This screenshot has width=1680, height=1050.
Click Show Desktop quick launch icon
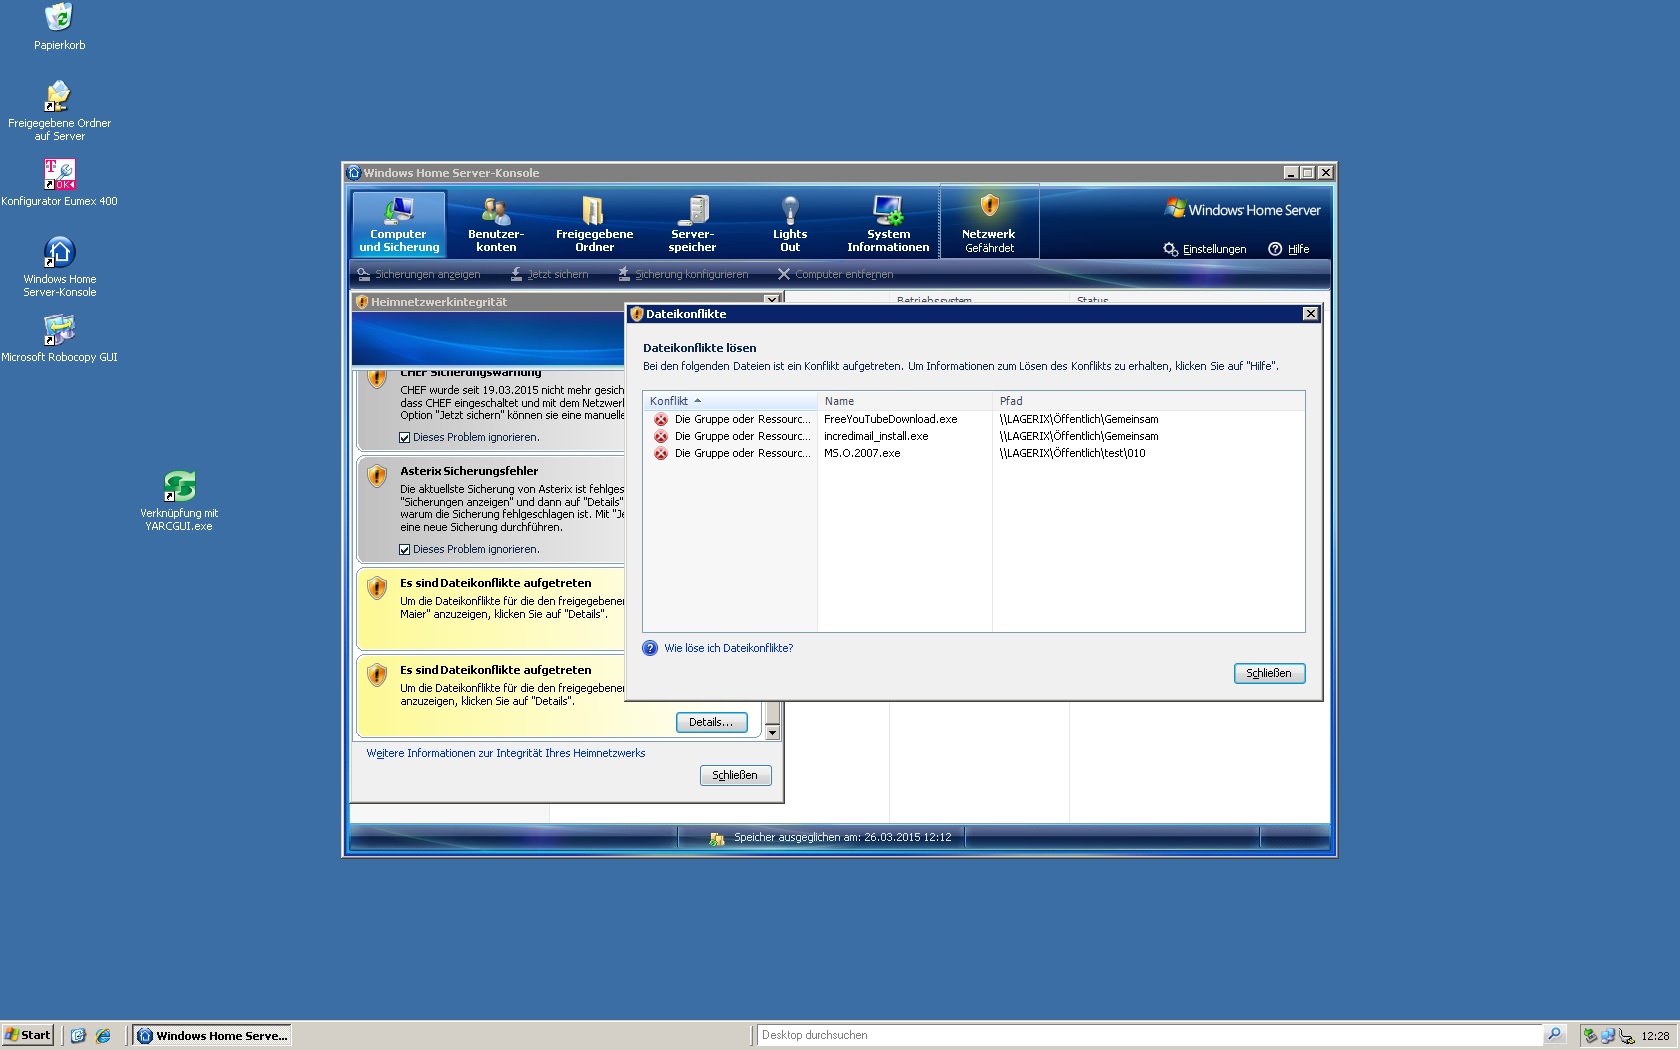(x=78, y=1036)
